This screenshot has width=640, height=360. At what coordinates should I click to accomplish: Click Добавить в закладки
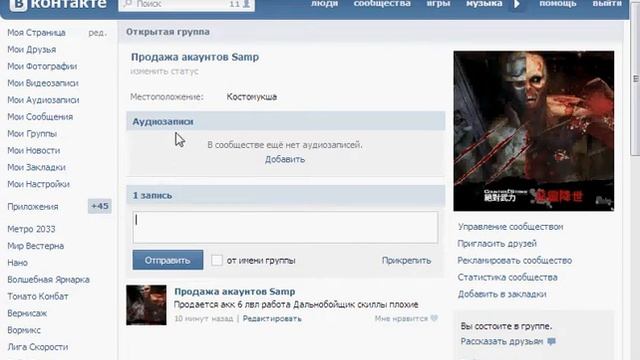[502, 294]
